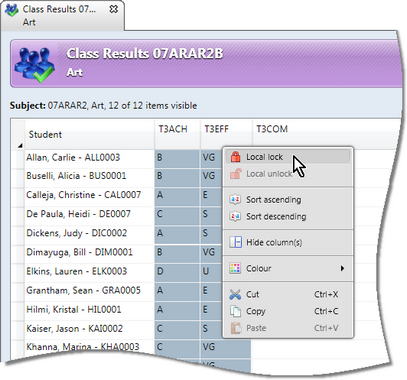The image size is (407, 380).
Task: Click T3ACH grade cell for Elkins, Lauren
Action: coord(177,271)
